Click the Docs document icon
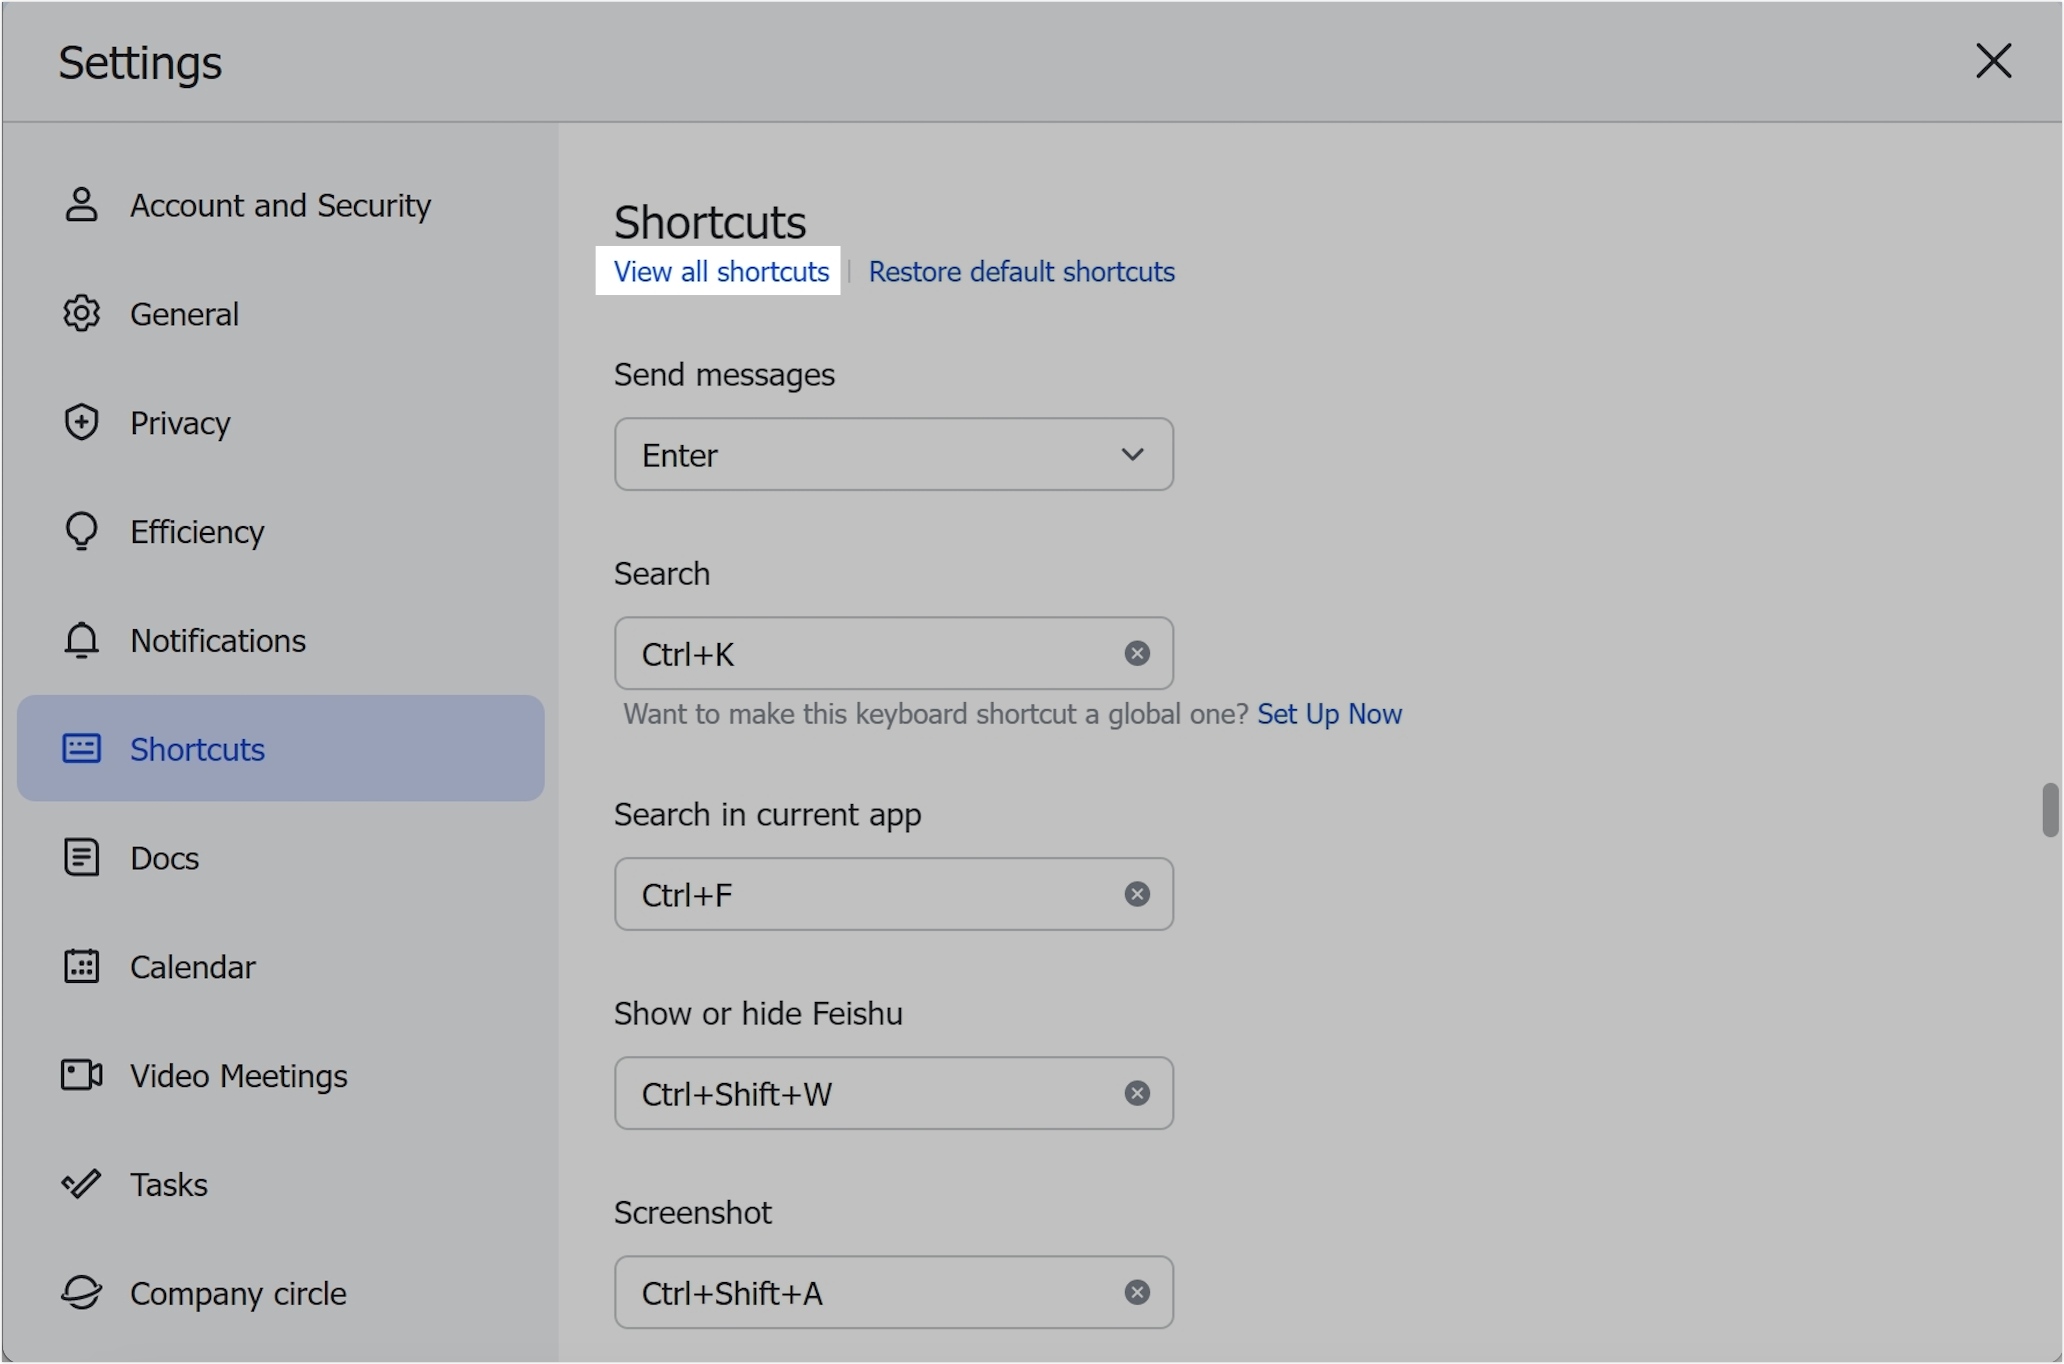 click(81, 857)
